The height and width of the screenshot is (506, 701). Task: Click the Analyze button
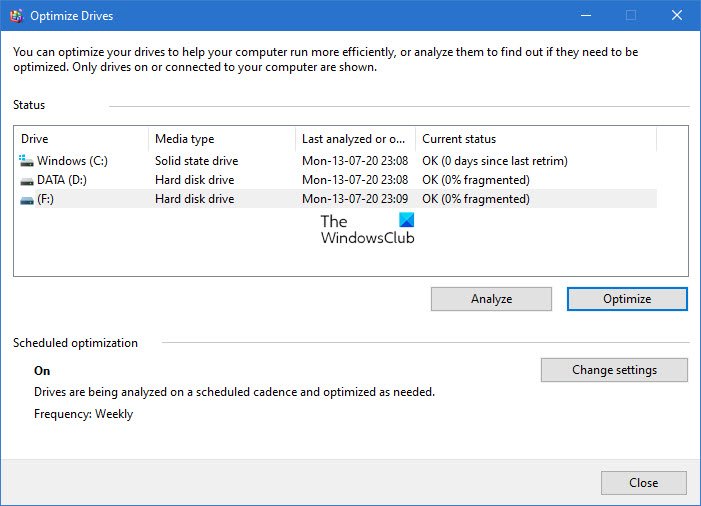[491, 299]
